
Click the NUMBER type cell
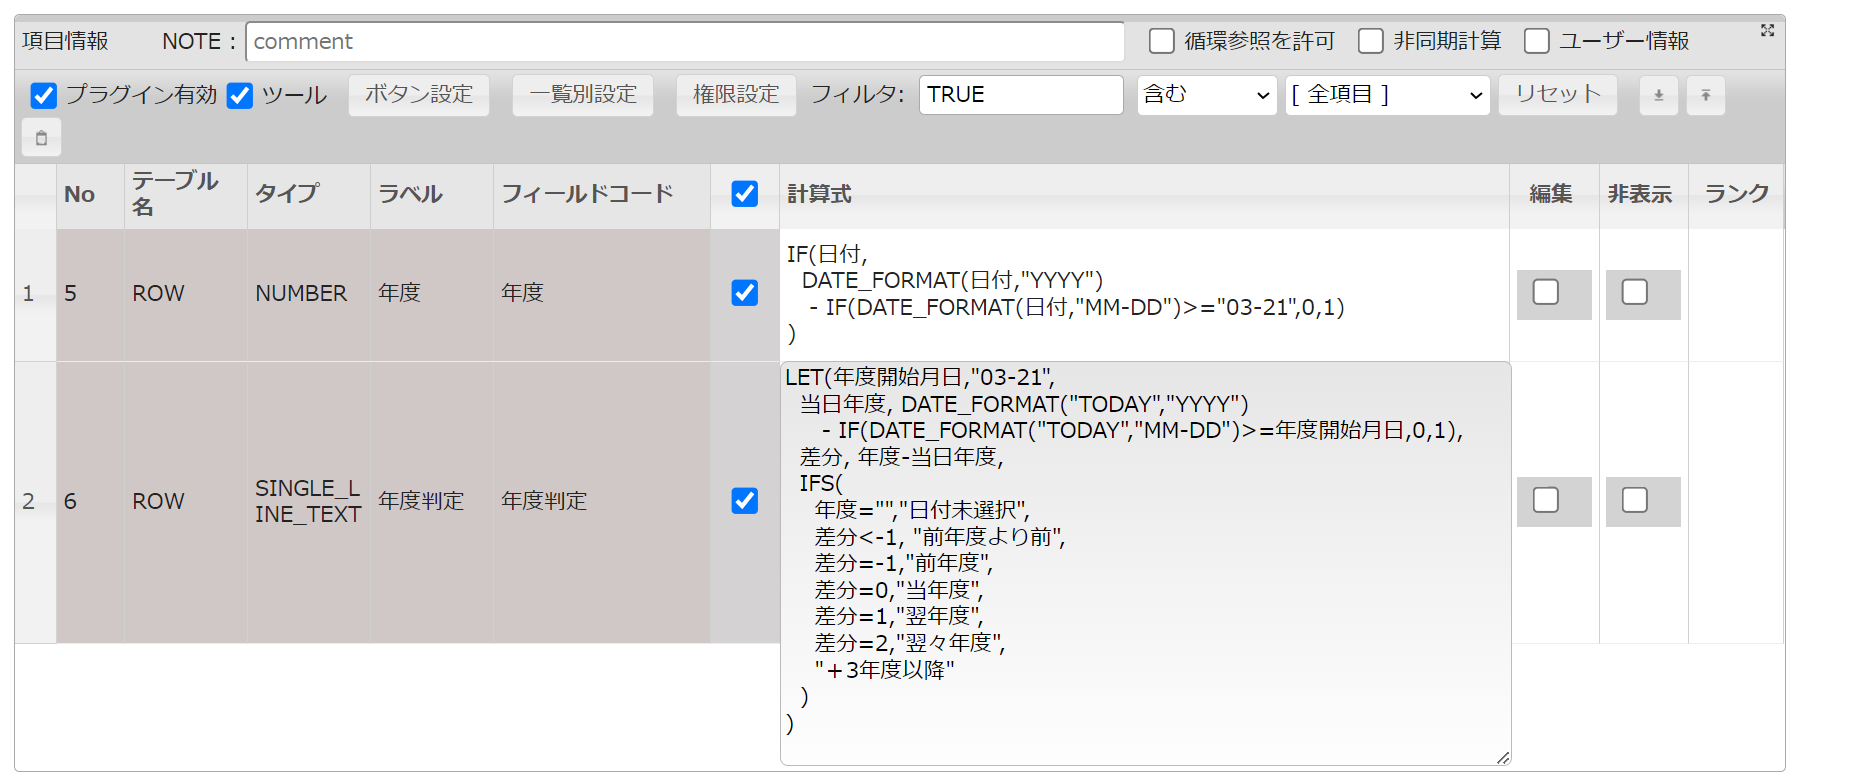309,295
